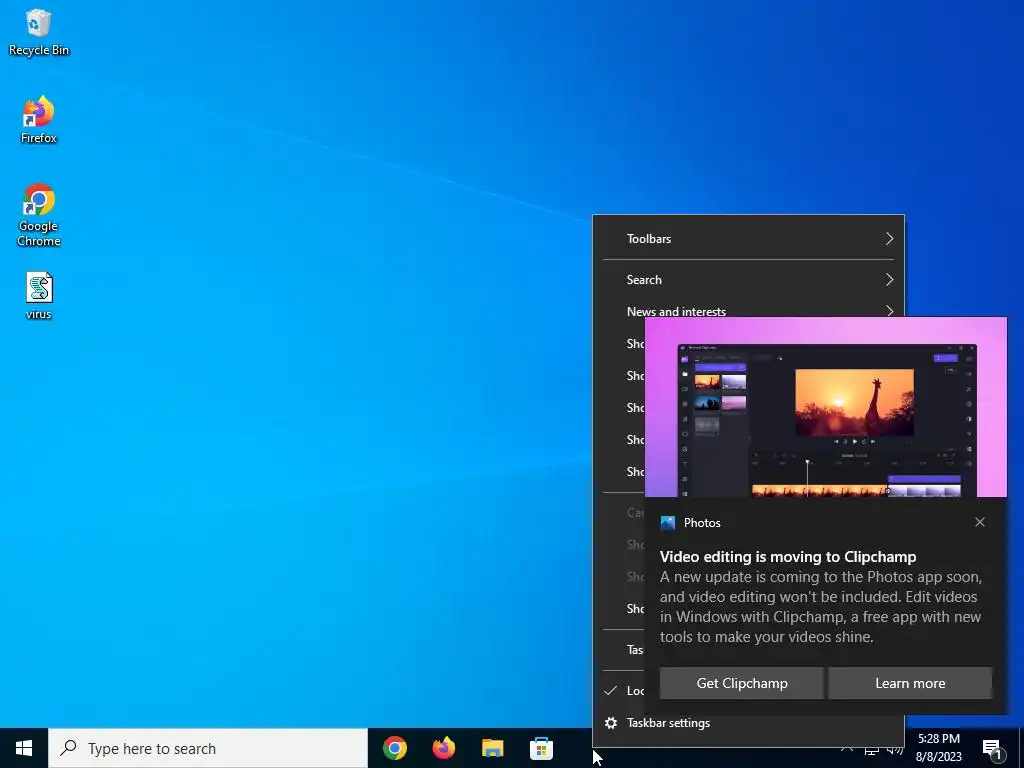The width and height of the screenshot is (1024, 768).
Task: Toggle the checkmarked lock taskbar entry
Action: point(619,690)
